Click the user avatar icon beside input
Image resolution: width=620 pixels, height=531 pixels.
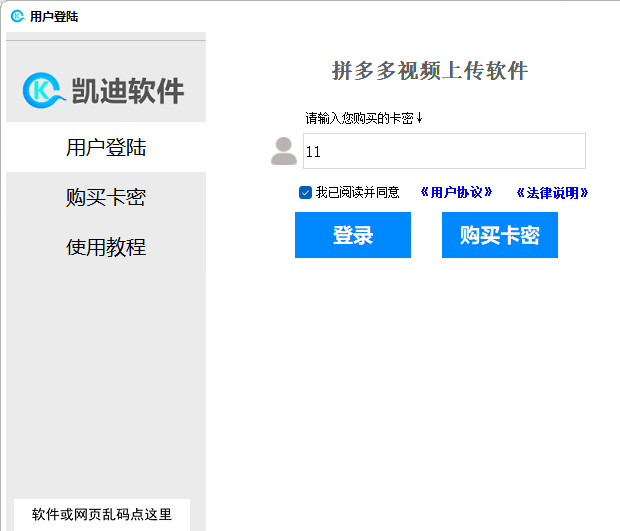(x=284, y=151)
